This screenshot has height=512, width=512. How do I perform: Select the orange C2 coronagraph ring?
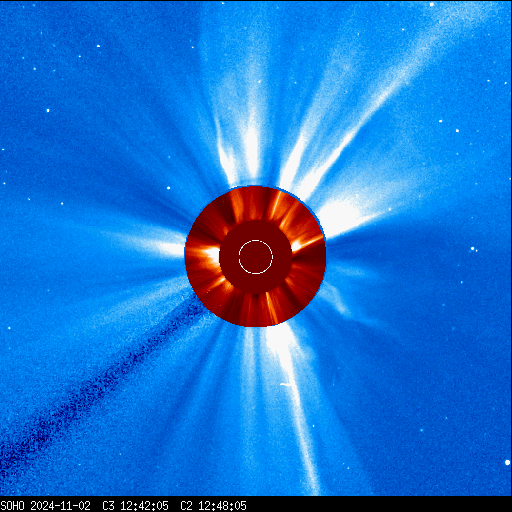(255, 256)
